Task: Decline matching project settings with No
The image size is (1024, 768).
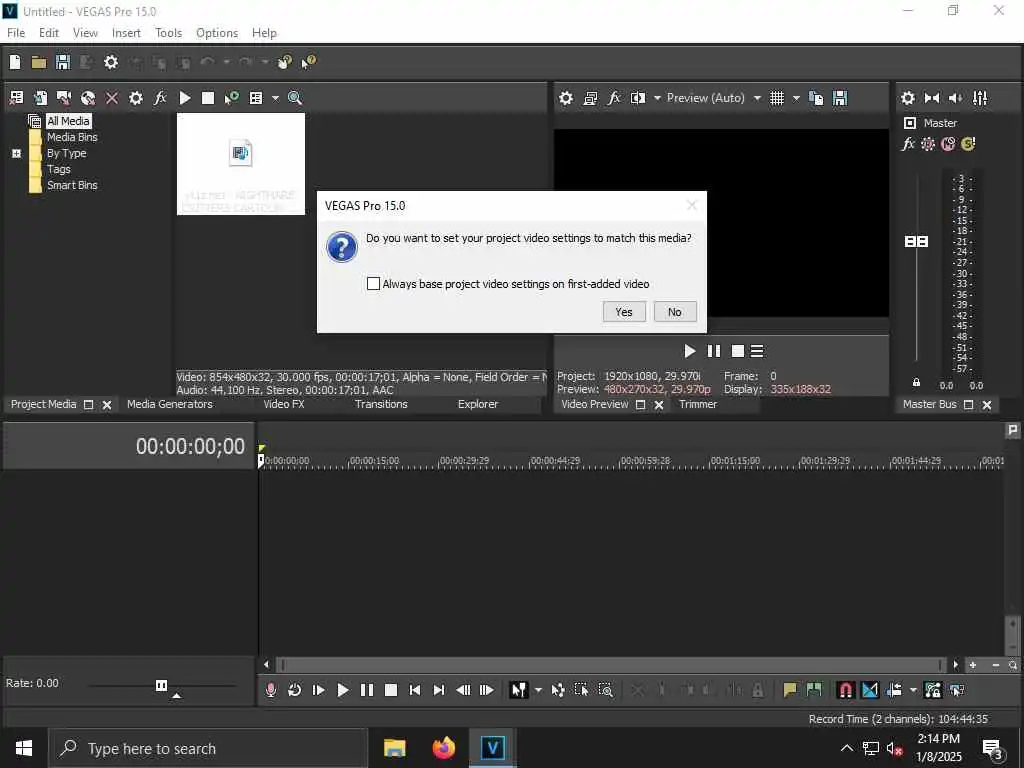Action: coord(675,312)
